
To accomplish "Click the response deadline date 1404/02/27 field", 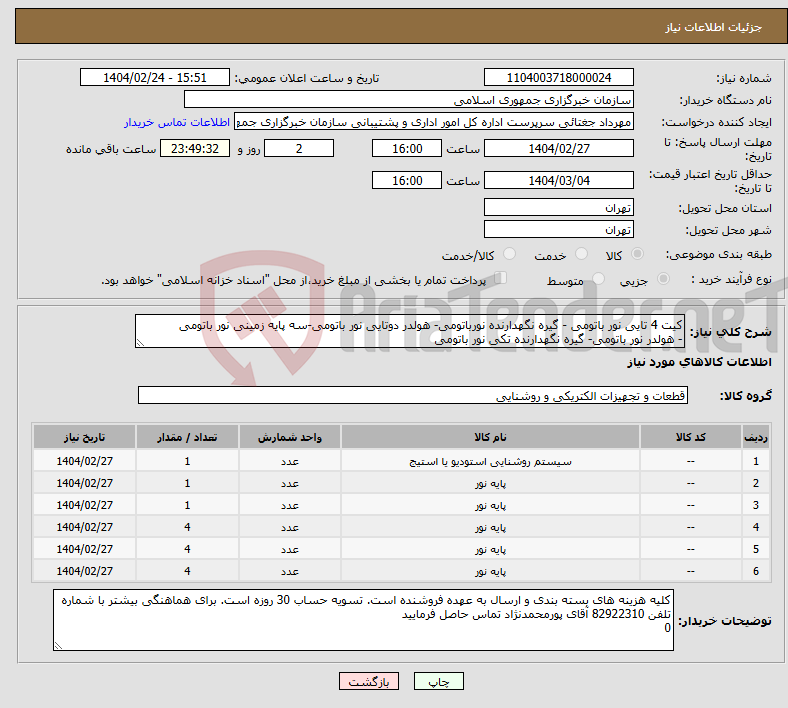I will [x=558, y=148].
